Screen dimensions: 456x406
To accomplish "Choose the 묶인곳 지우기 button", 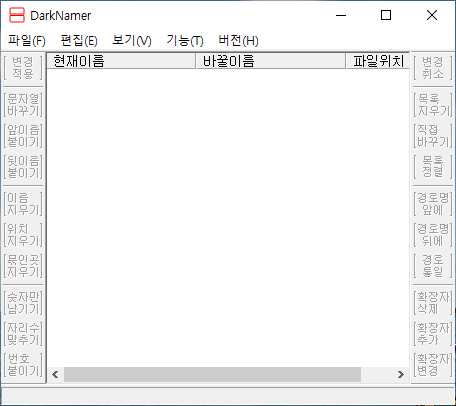I will [23, 266].
